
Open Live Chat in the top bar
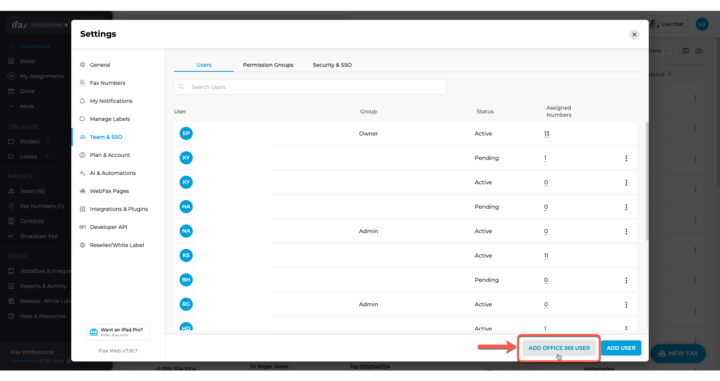[668, 24]
